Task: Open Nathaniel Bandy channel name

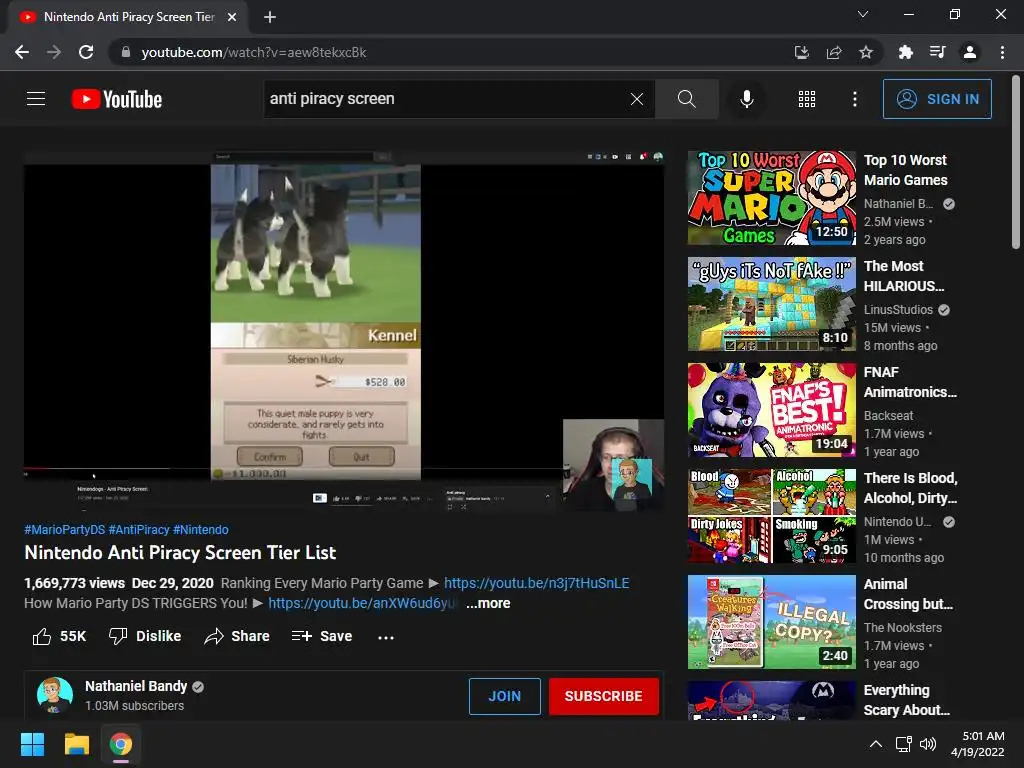Action: (136, 686)
